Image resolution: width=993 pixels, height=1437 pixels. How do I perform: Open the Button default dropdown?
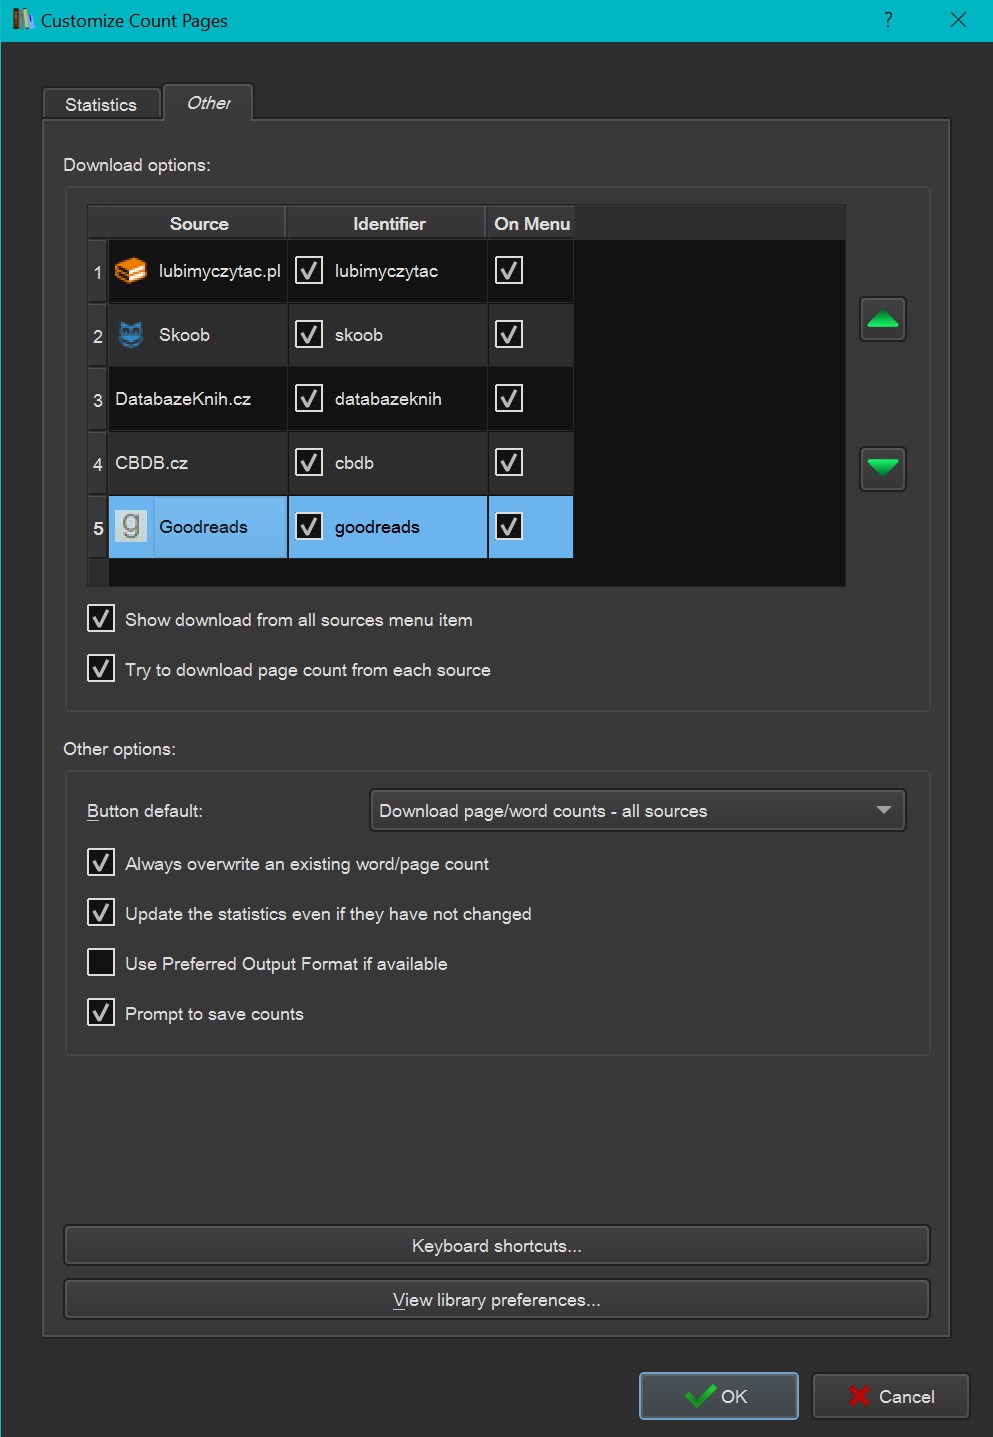637,811
